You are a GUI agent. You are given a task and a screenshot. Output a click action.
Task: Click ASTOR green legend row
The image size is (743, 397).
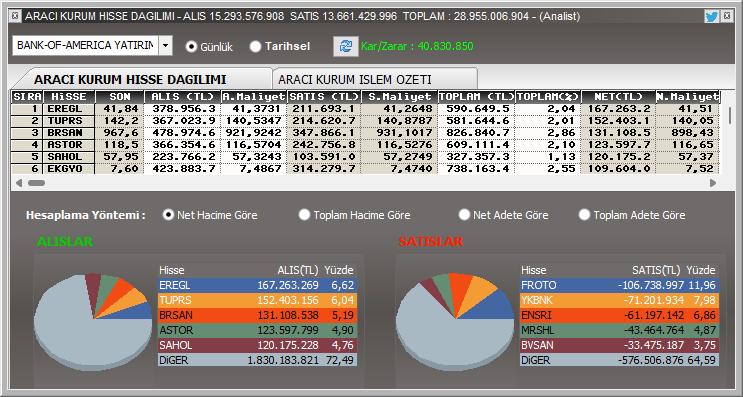(x=257, y=330)
